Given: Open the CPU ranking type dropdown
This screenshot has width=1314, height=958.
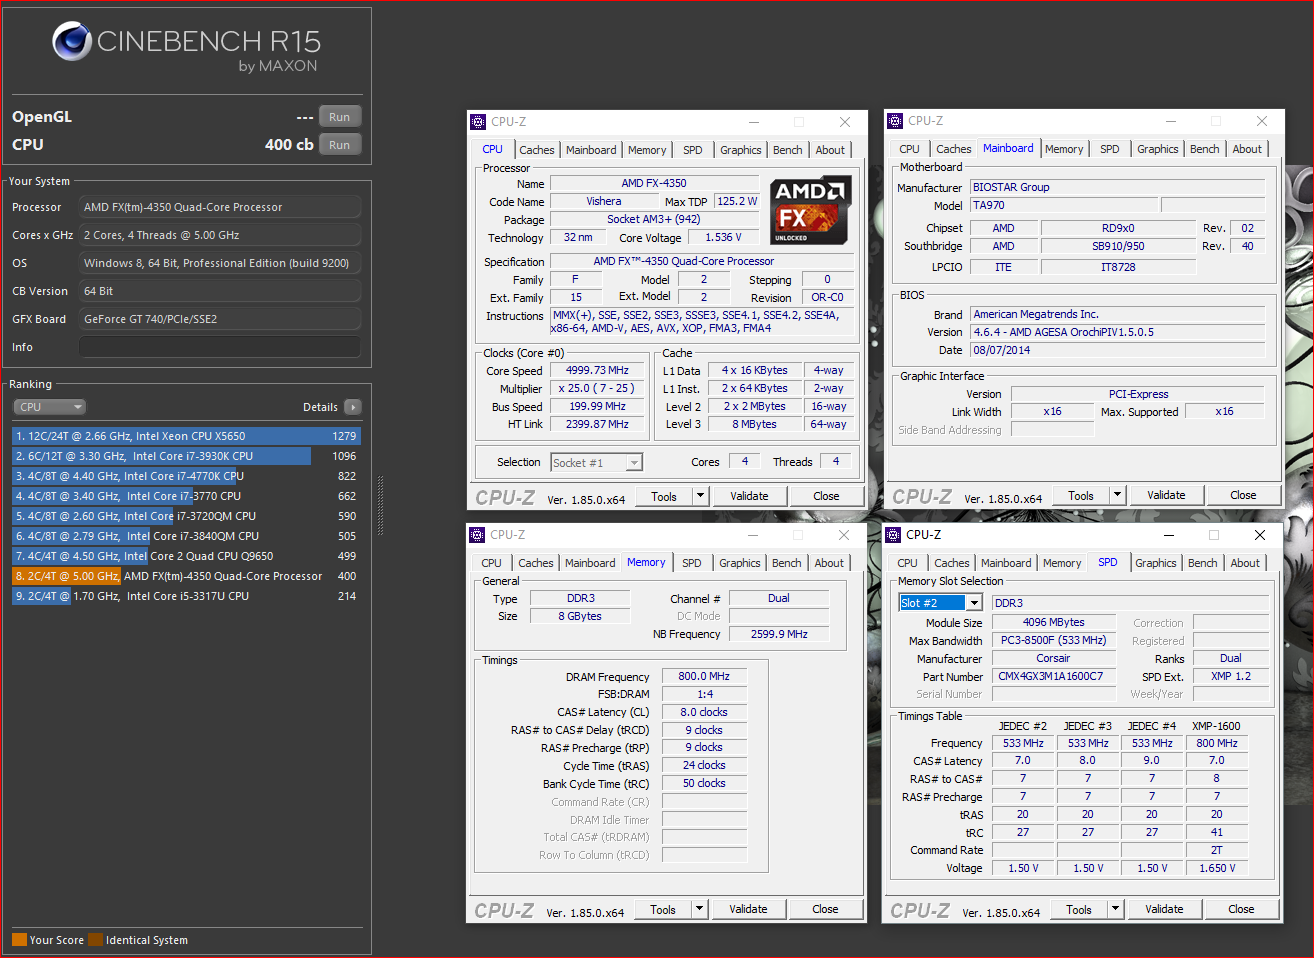Looking at the screenshot, I should 50,407.
